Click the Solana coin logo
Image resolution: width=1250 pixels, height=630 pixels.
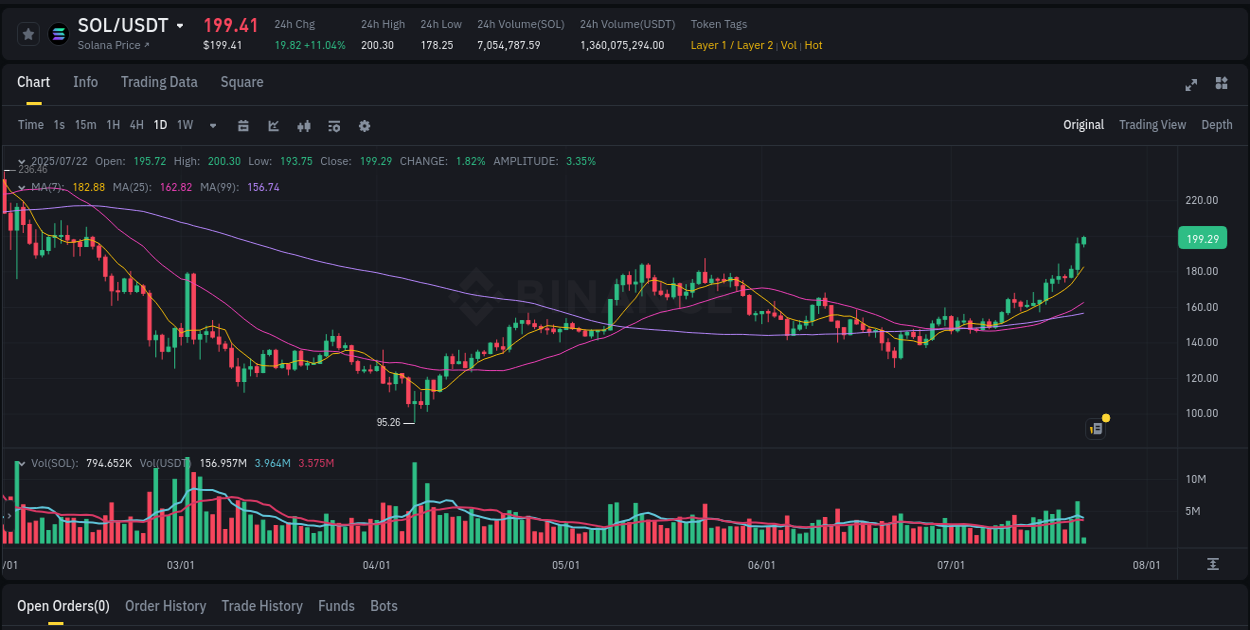[x=57, y=33]
